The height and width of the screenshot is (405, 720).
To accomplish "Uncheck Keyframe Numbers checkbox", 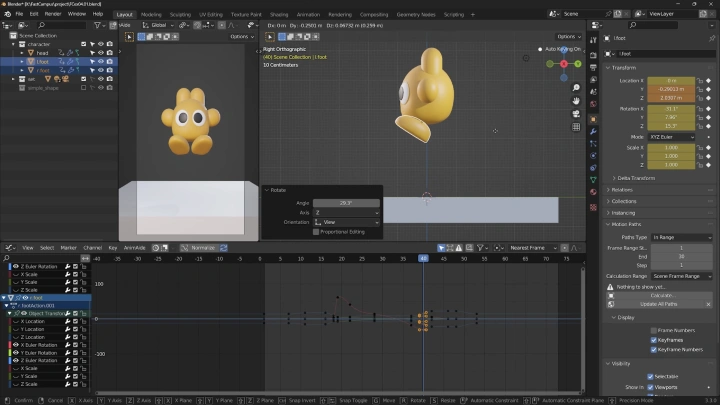I will tap(653, 350).
